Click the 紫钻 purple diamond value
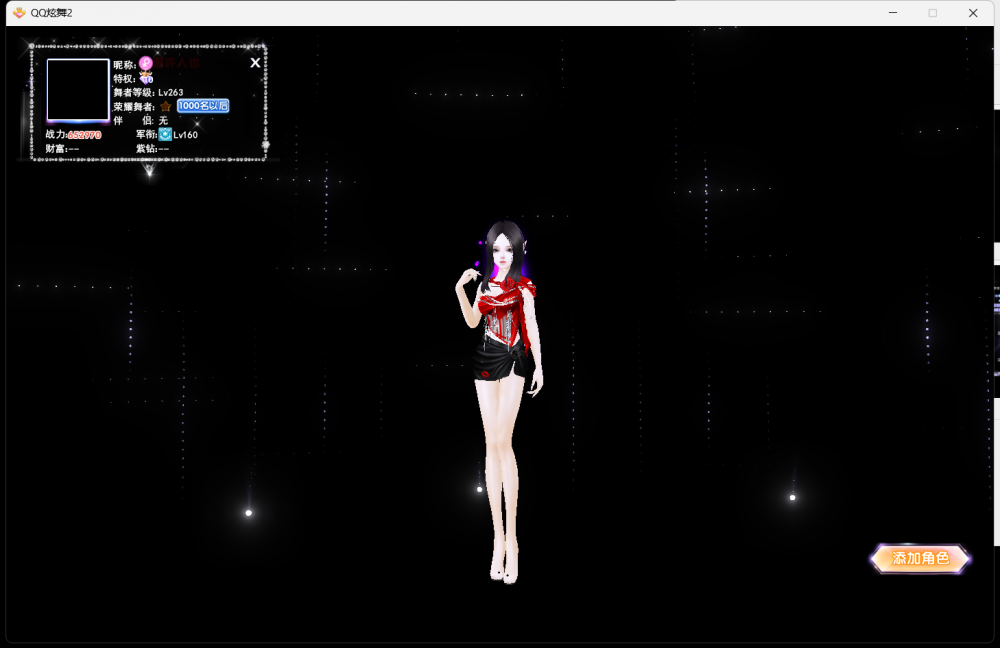Screen dimensions: 1000x648 tap(163, 149)
